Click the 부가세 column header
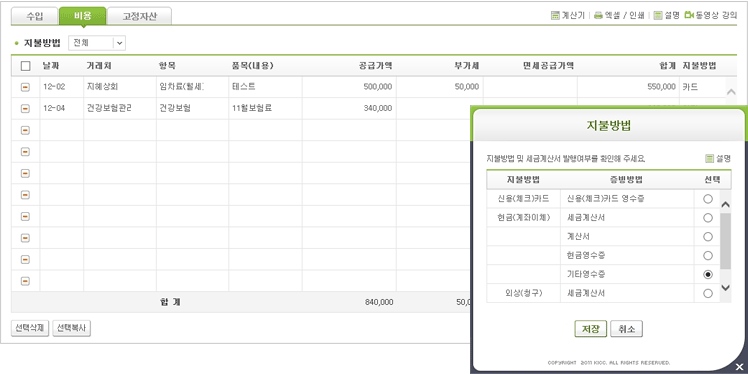The height and width of the screenshot is (374, 748). pos(467,66)
